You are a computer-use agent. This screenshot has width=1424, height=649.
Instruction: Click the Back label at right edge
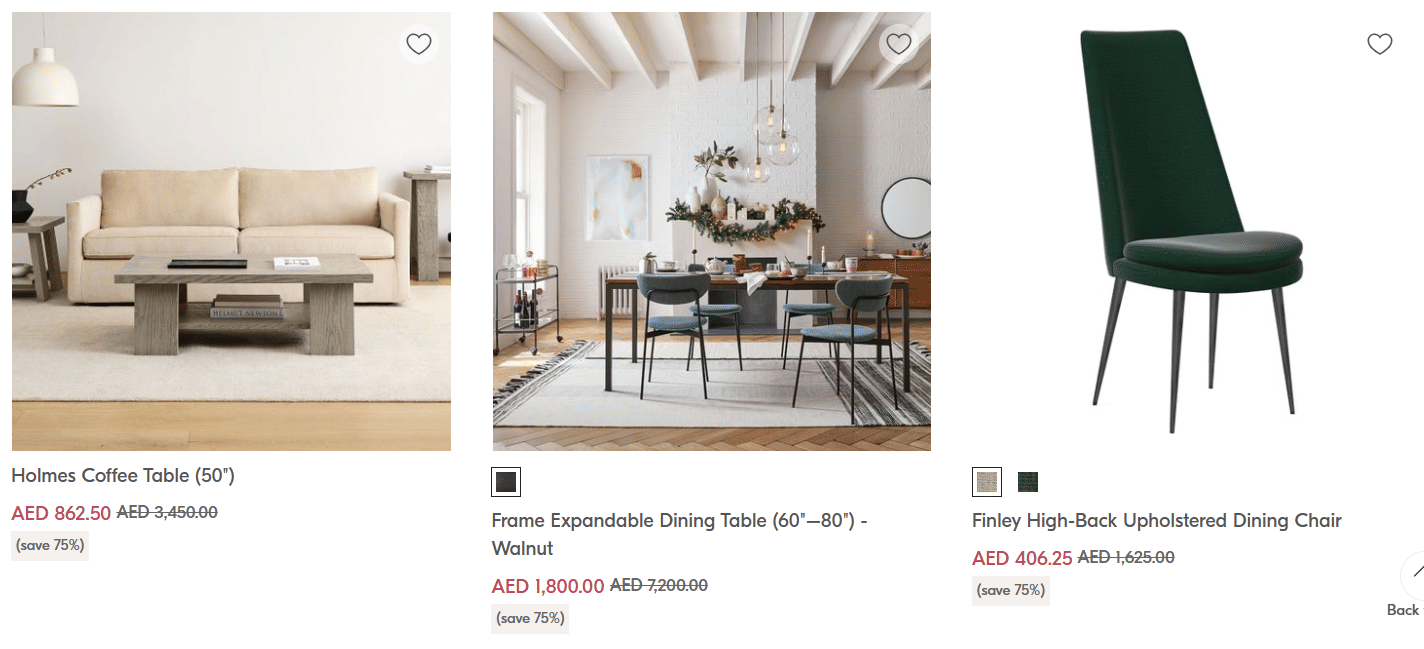[1403, 610]
